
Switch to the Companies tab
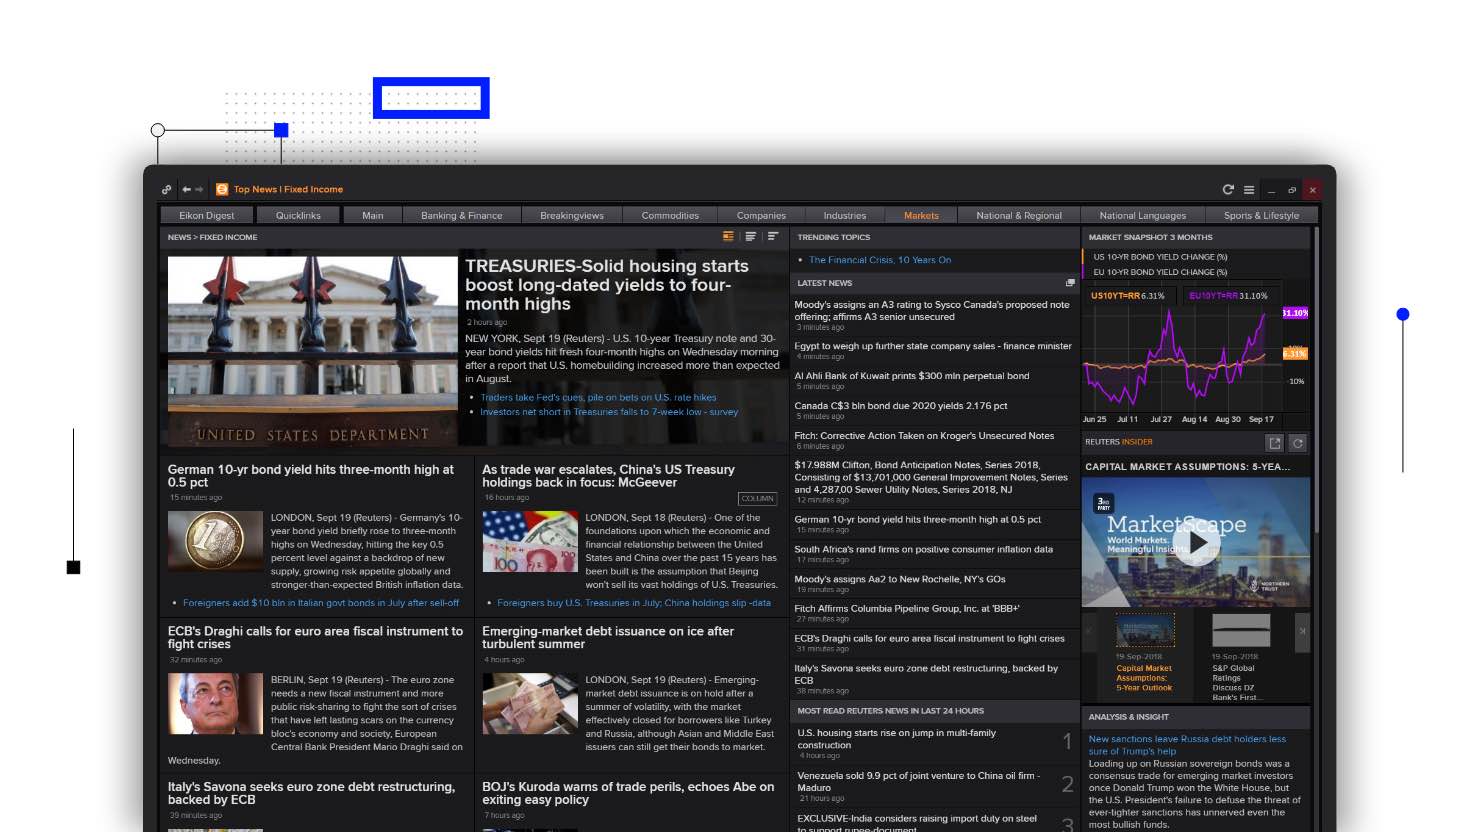point(761,215)
